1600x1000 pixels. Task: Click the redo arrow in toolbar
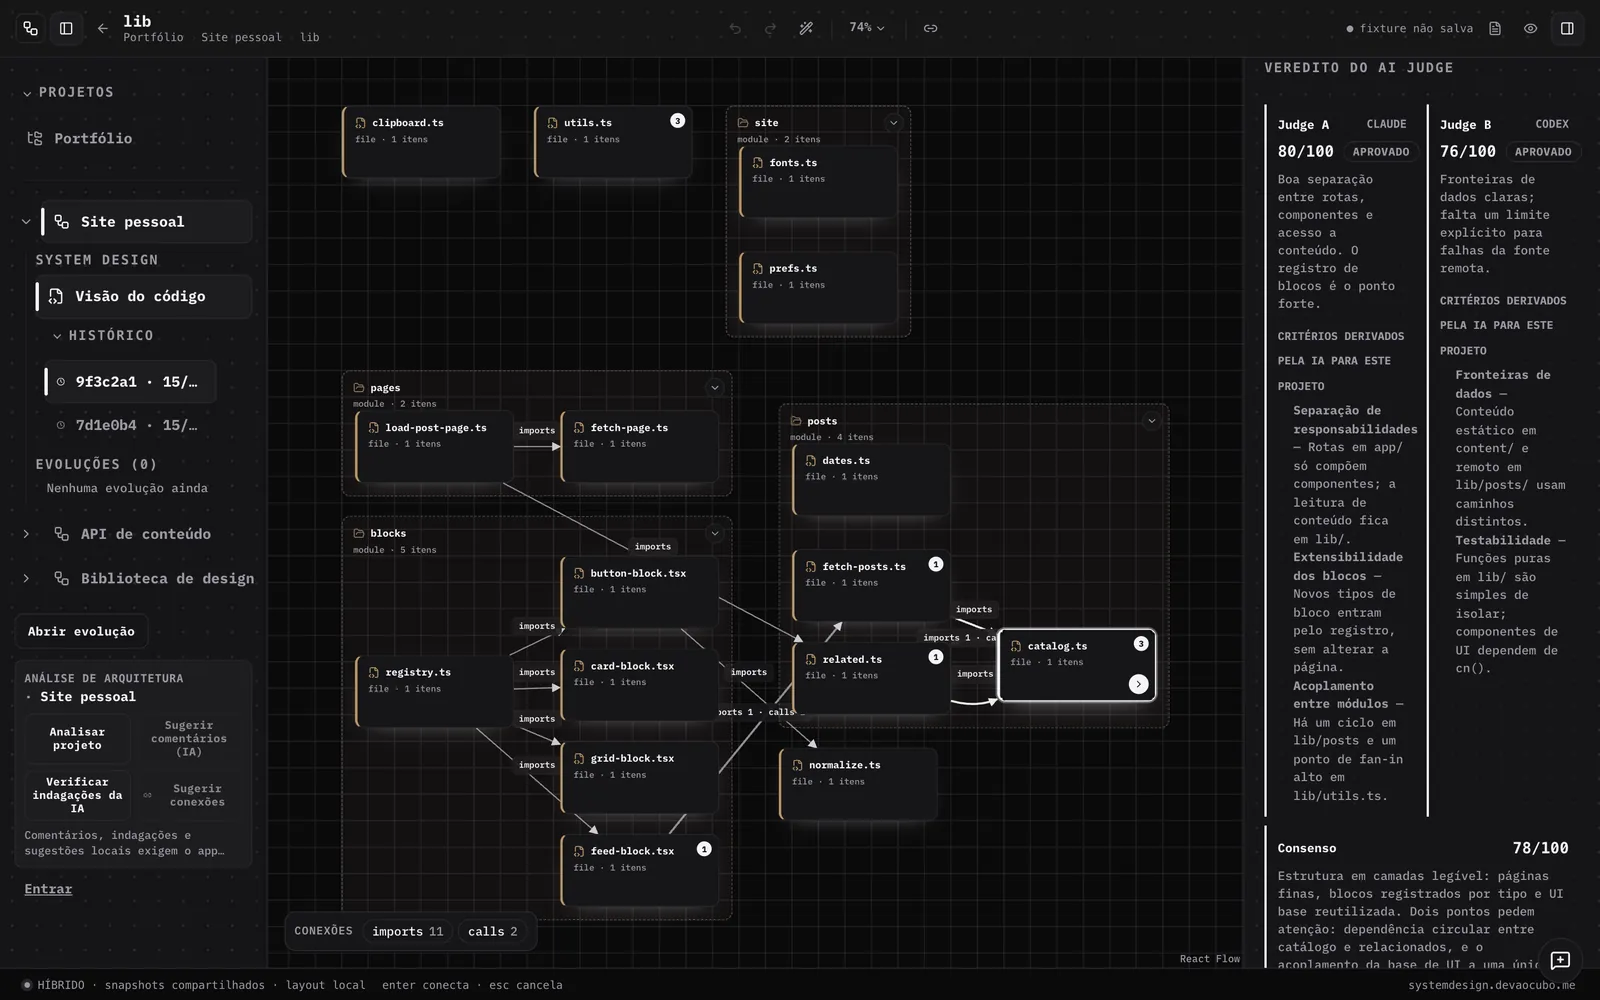(770, 28)
